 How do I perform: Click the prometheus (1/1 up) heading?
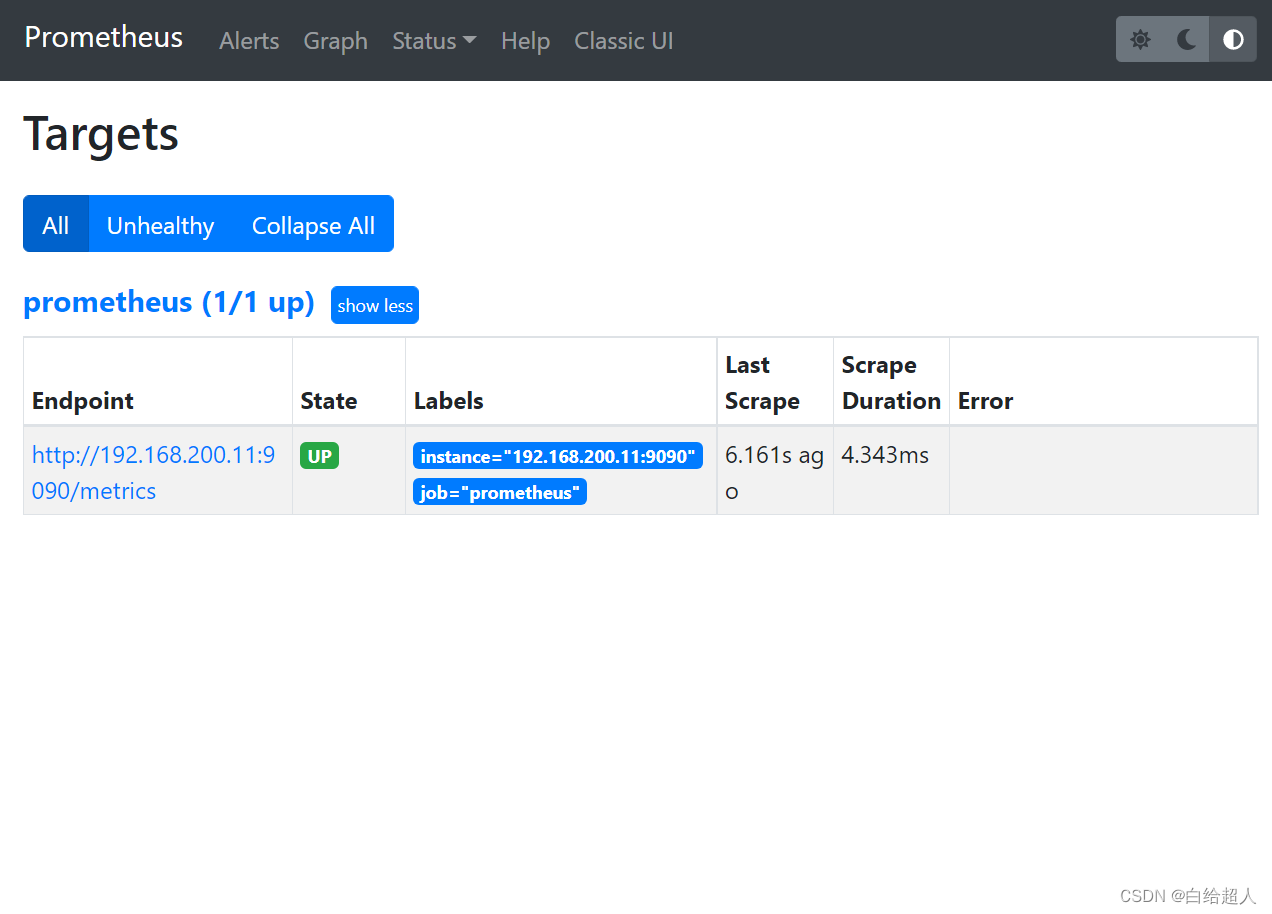(168, 302)
